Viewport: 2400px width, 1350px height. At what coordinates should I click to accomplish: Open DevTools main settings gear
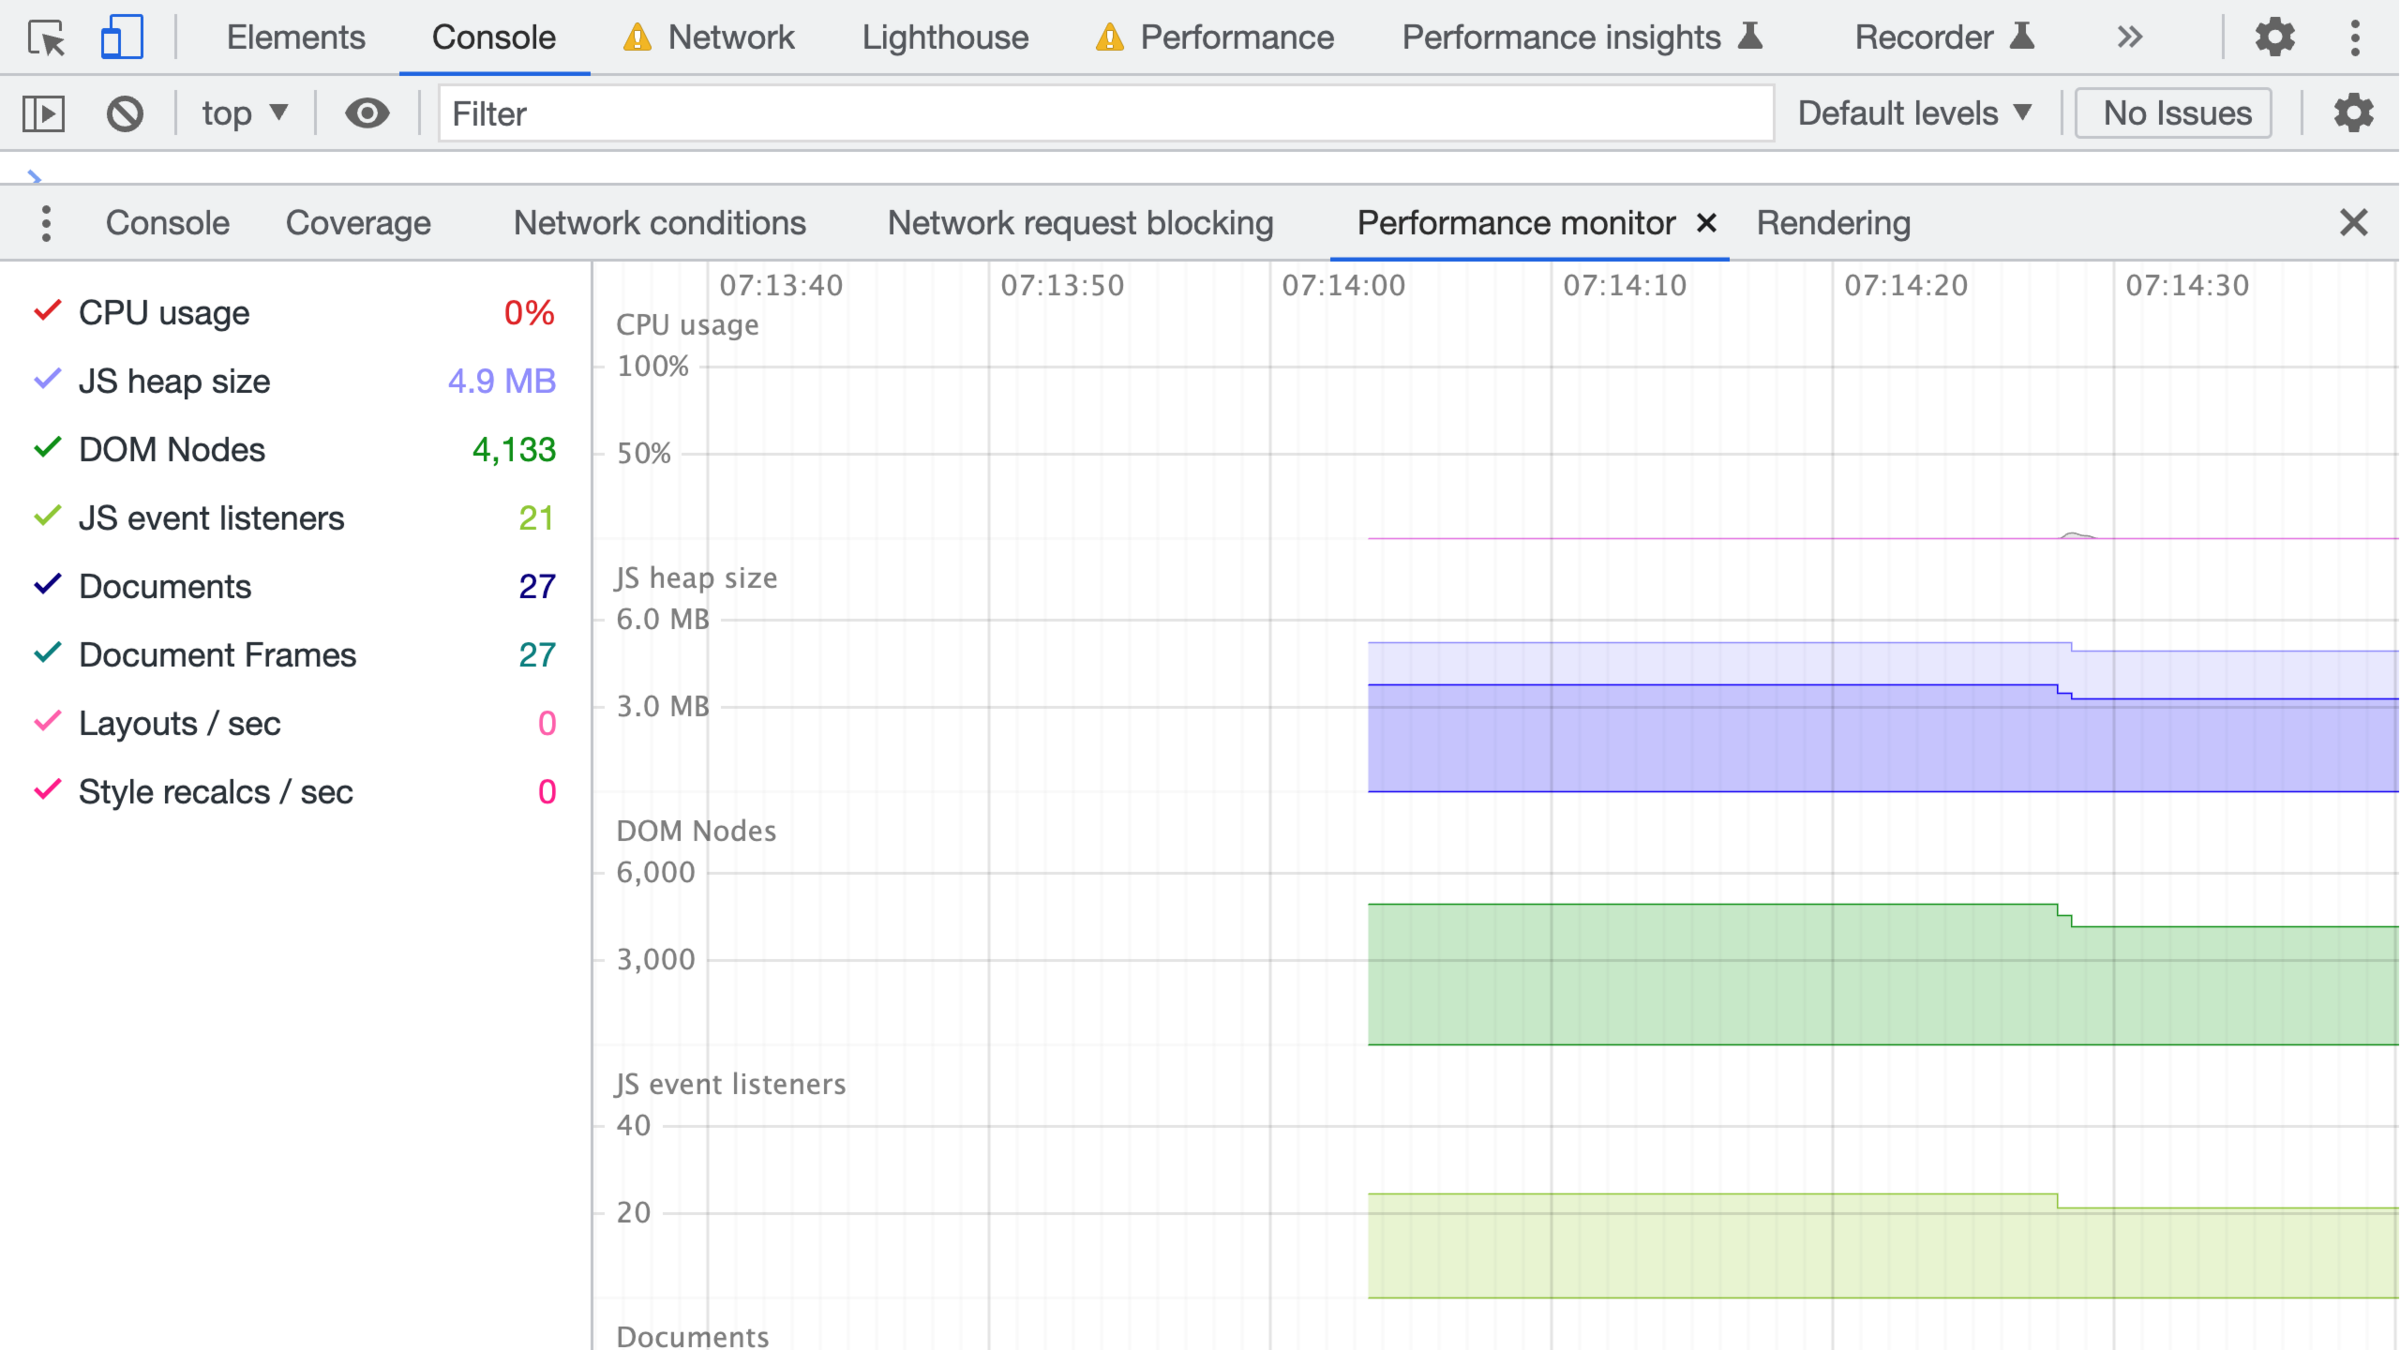tap(2274, 38)
